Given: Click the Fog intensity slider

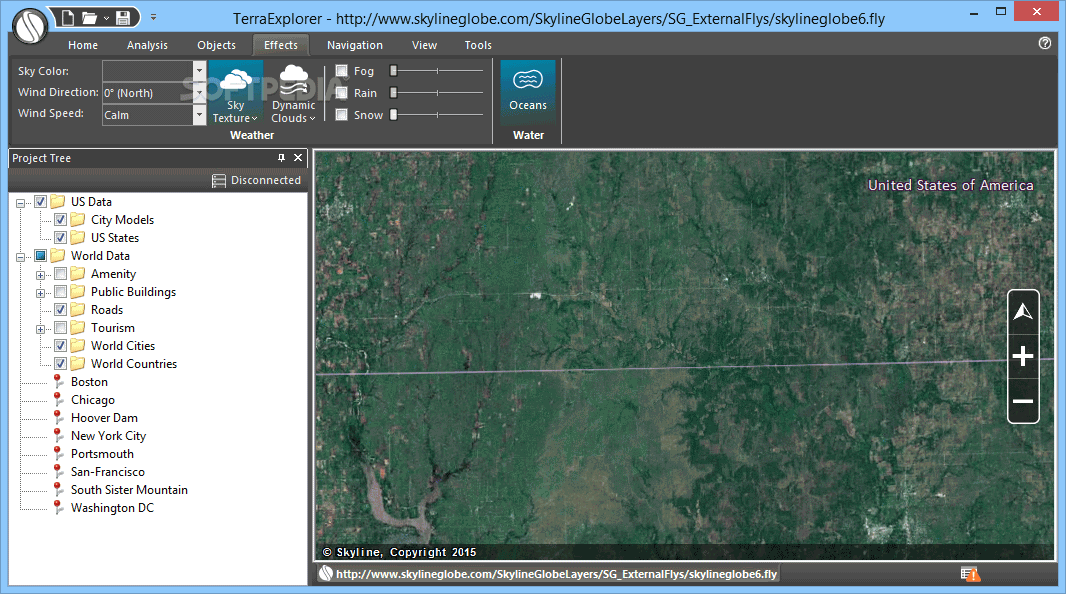Looking at the screenshot, I should click(x=436, y=71).
